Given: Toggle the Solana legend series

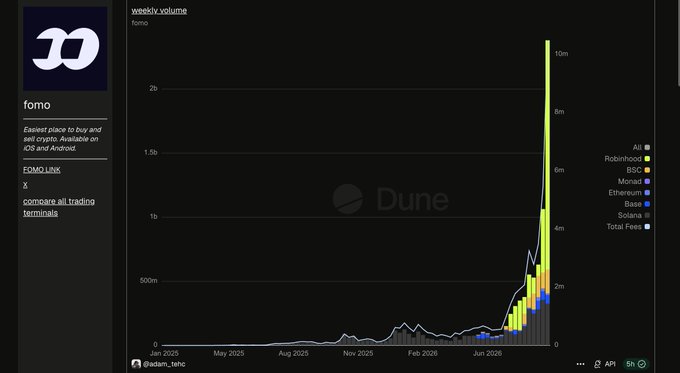Looking at the screenshot, I should (634, 215).
